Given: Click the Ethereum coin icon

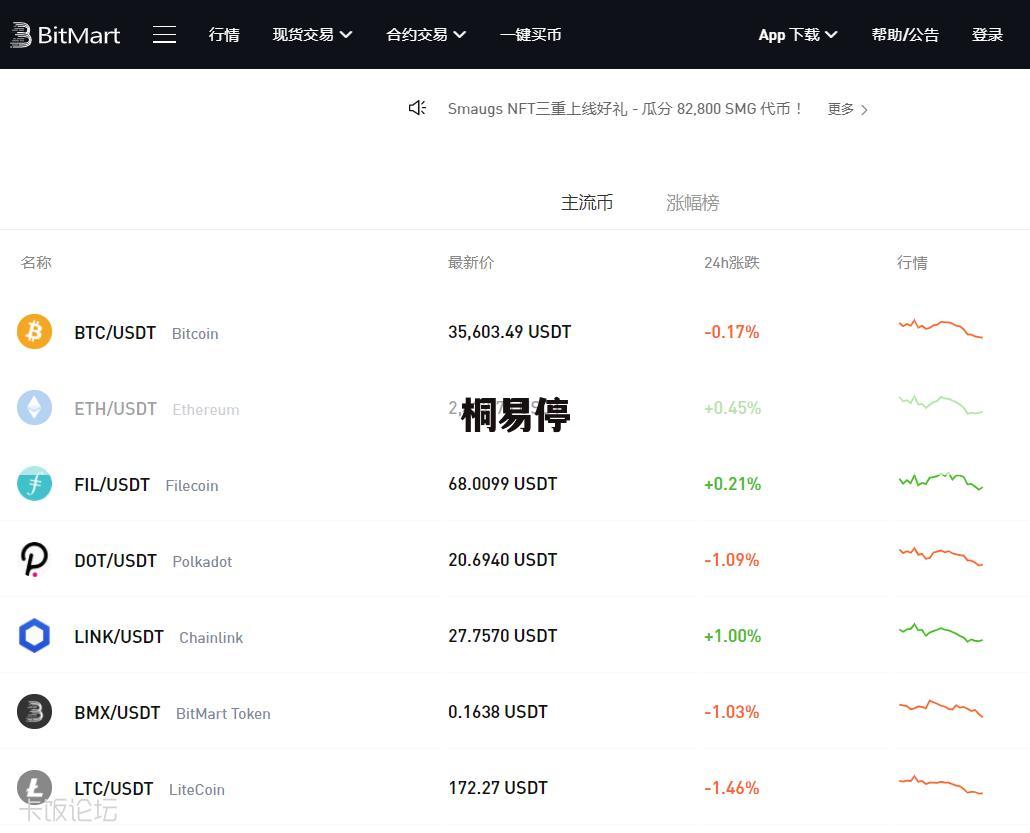Looking at the screenshot, I should click(34, 407).
